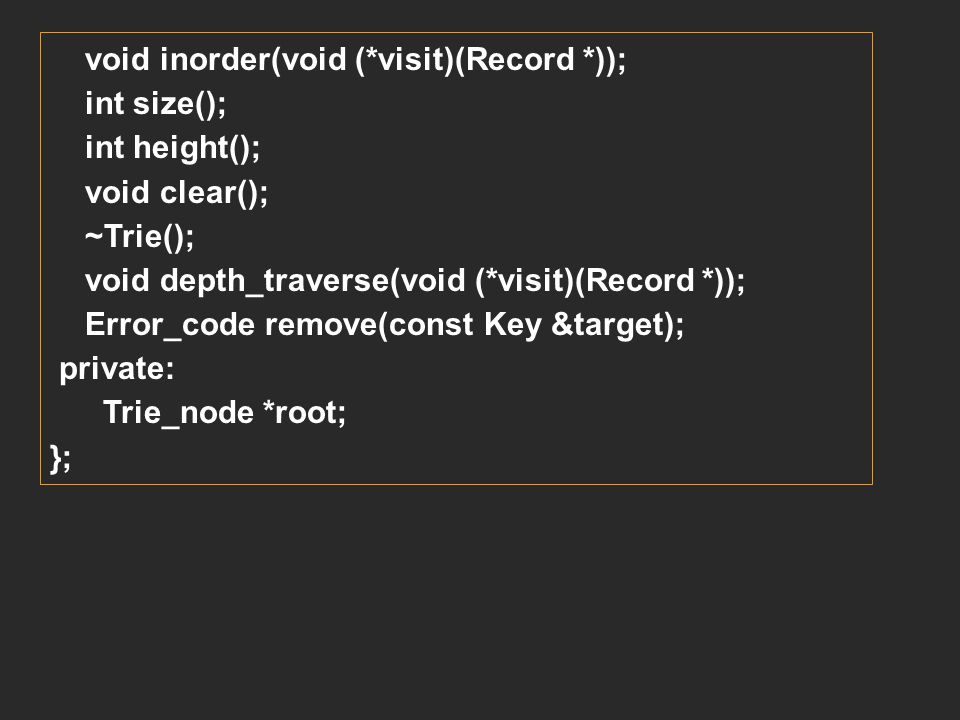Click the 'private:' keyword
960x720 pixels.
tap(117, 370)
